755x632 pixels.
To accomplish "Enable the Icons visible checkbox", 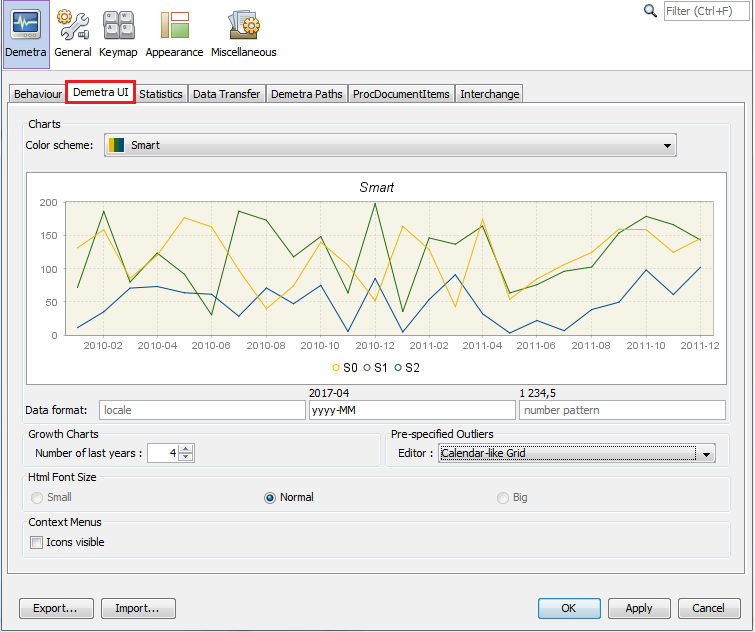I will [37, 542].
